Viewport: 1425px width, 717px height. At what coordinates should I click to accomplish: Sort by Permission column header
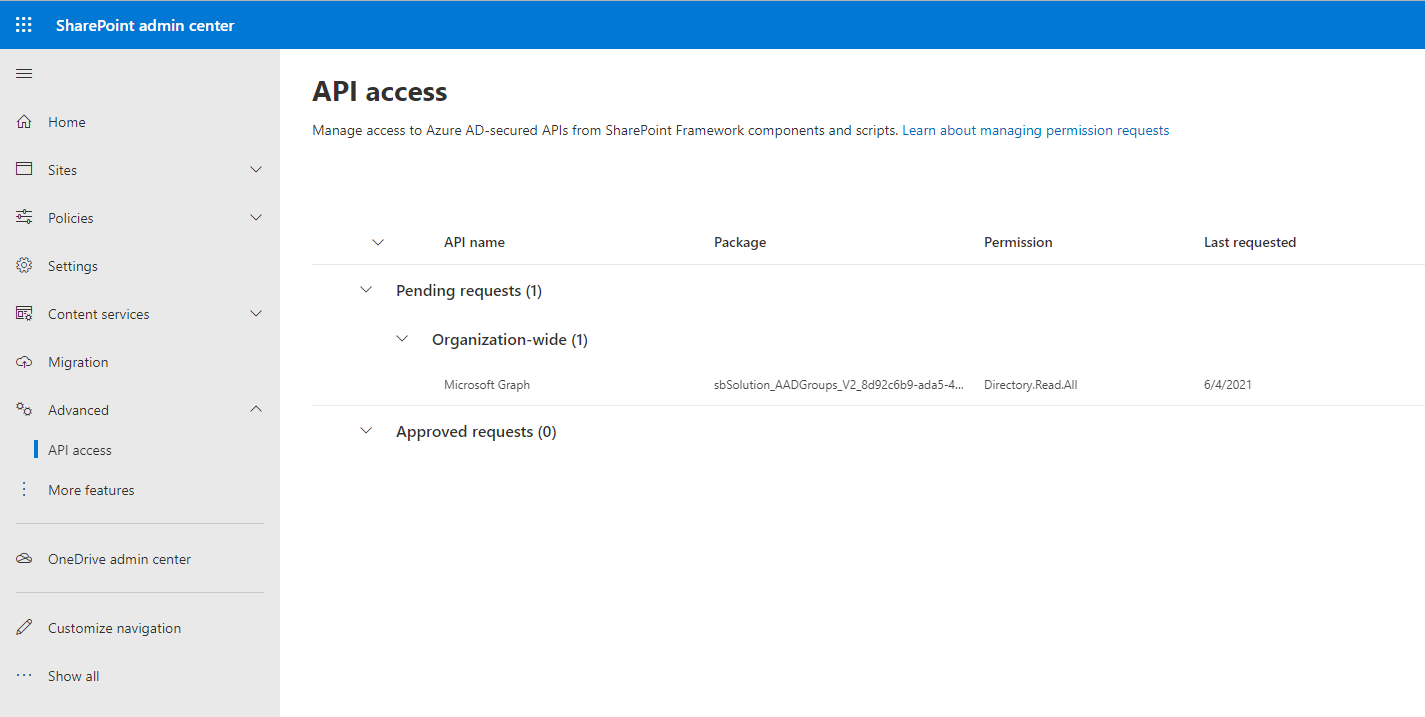pyautogui.click(x=1018, y=242)
